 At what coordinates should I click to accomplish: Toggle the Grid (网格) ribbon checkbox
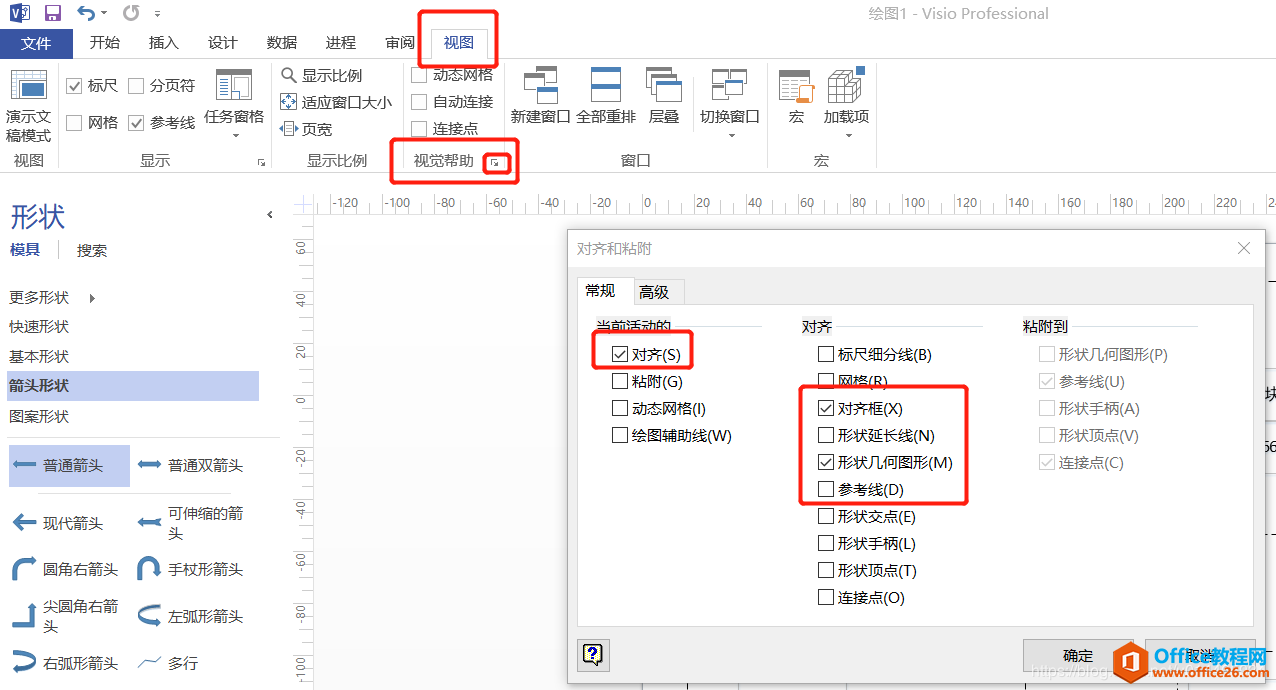(74, 123)
